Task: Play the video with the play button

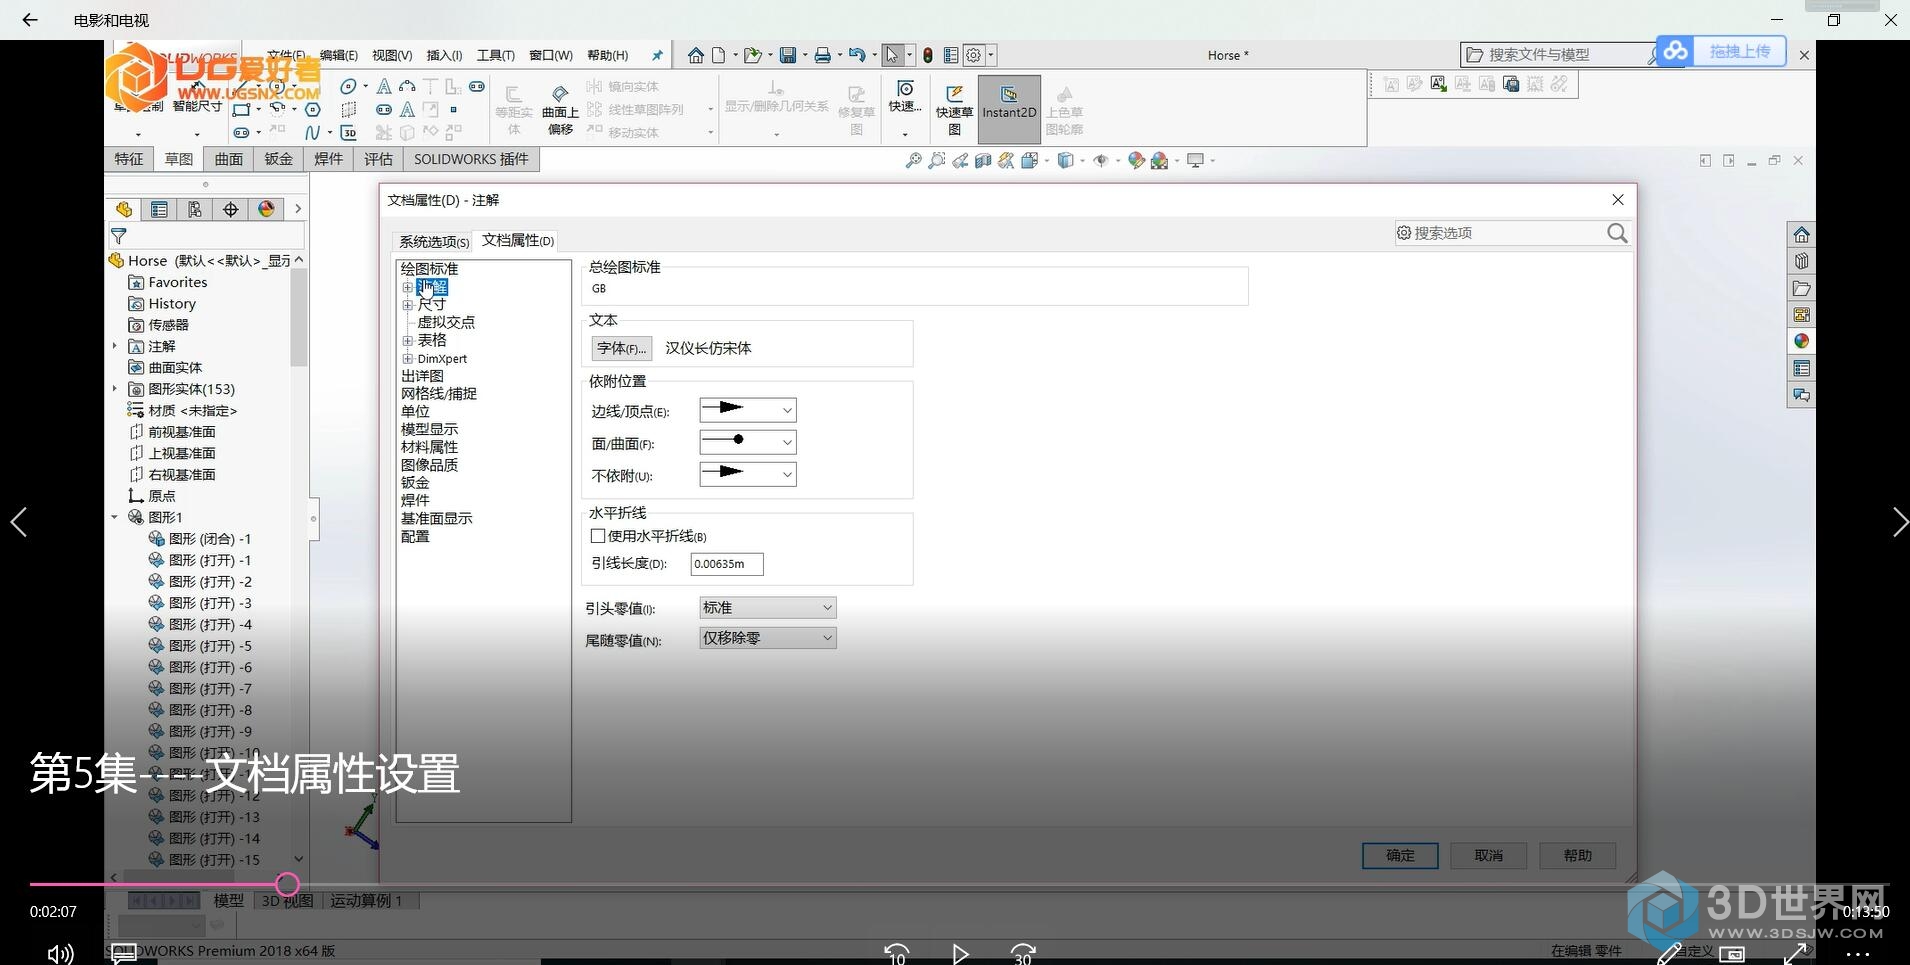Action: click(x=960, y=954)
